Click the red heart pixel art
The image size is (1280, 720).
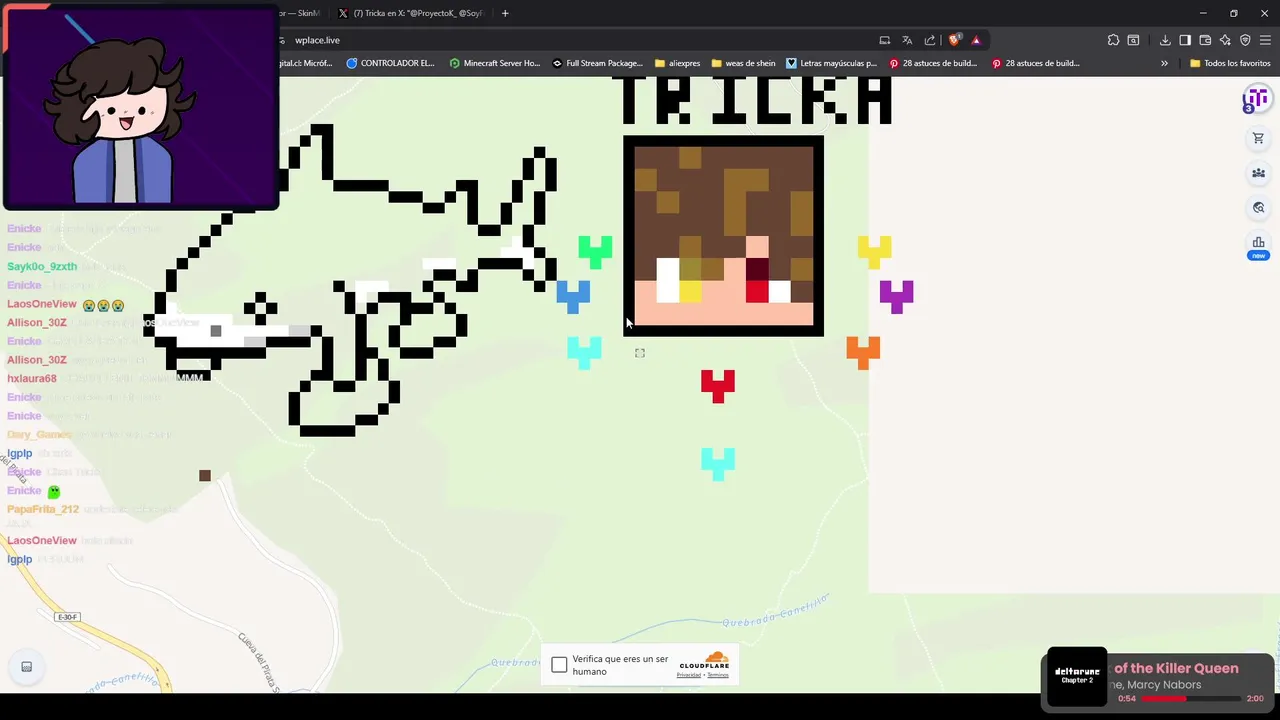pos(718,385)
